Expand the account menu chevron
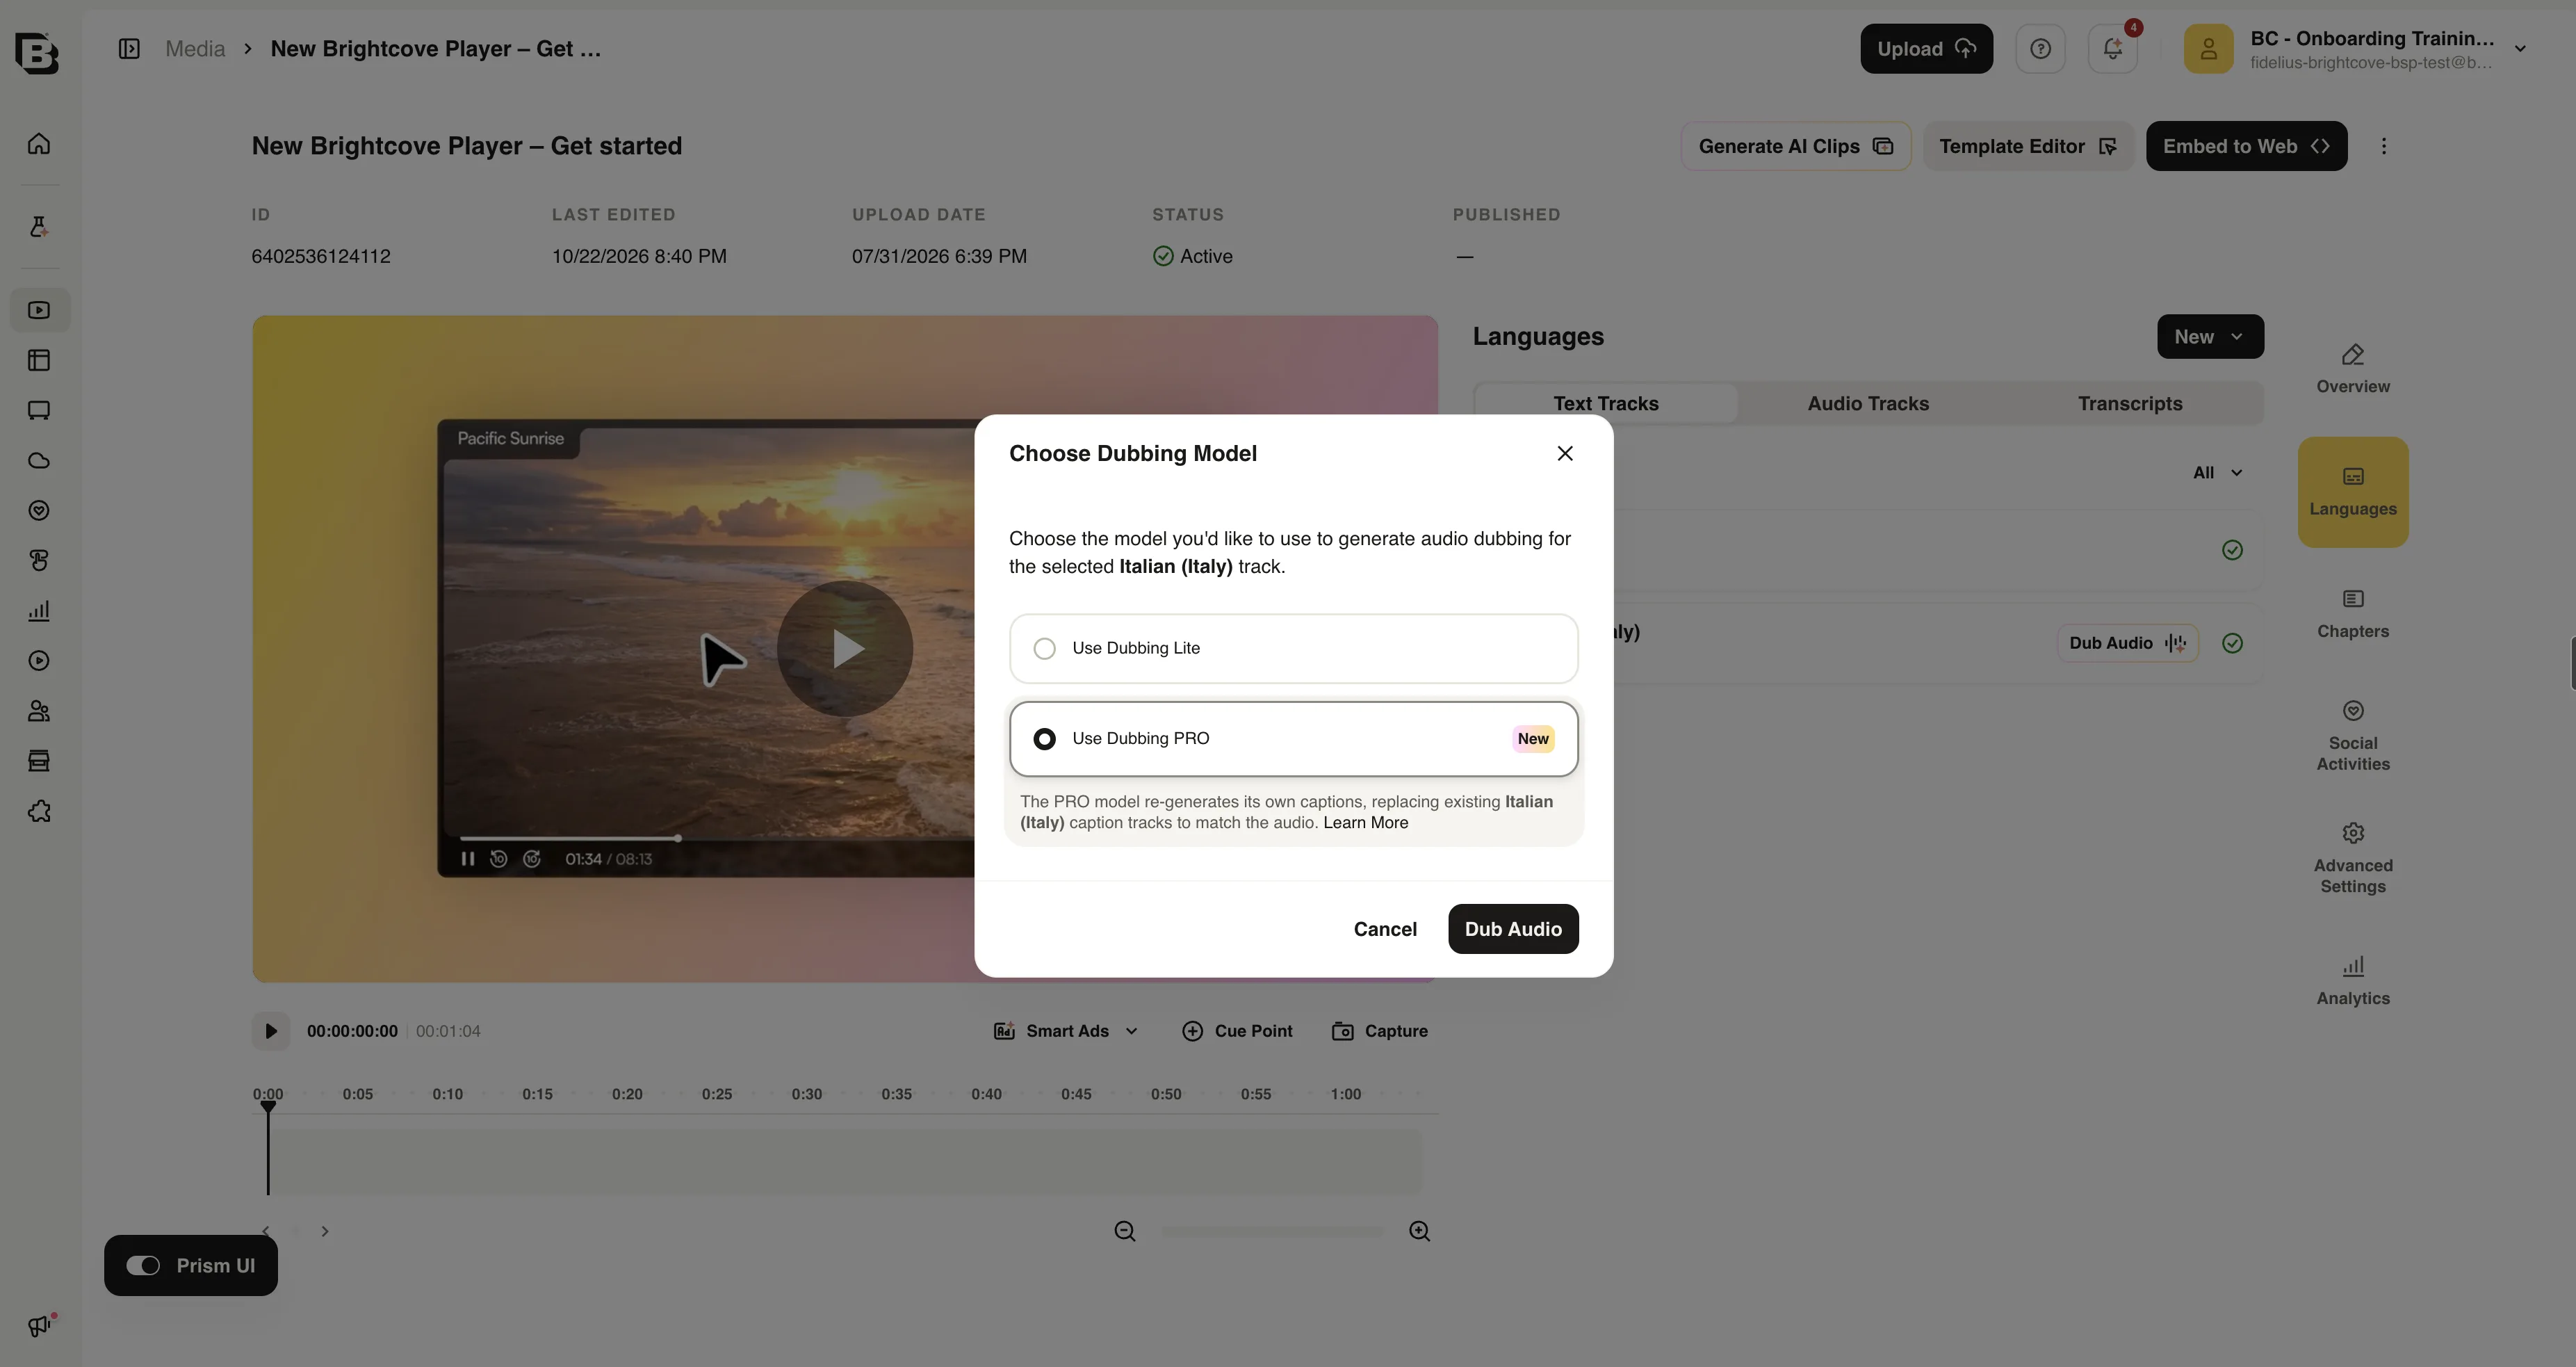 click(x=2520, y=49)
